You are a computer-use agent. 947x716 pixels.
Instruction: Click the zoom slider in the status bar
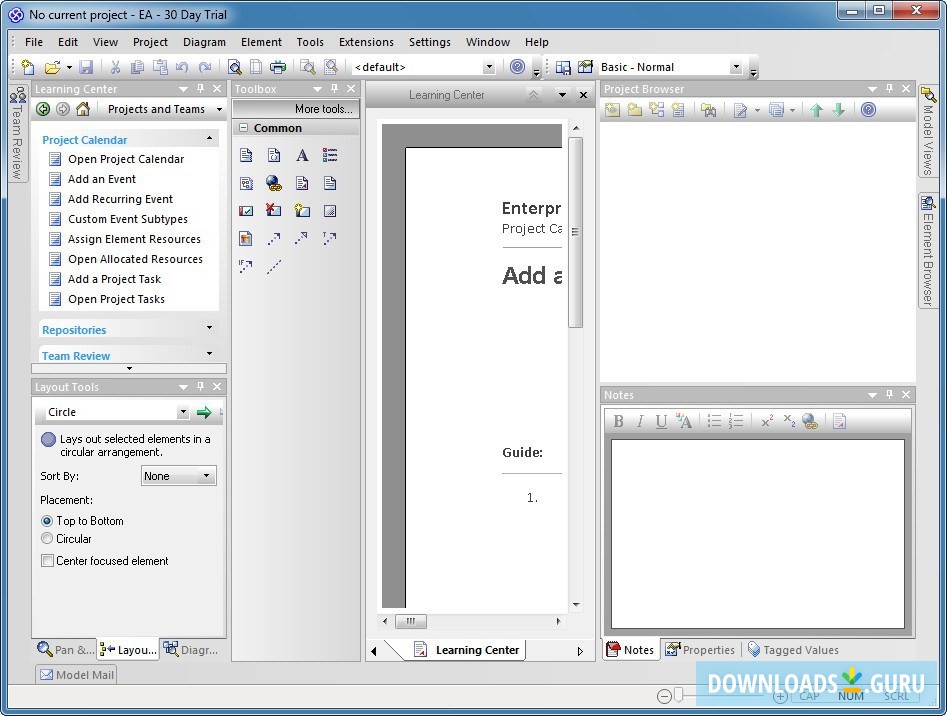(679, 695)
